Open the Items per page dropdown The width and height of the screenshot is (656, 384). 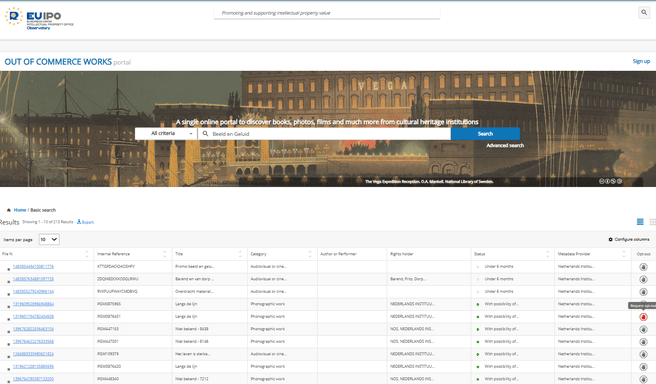click(49, 239)
